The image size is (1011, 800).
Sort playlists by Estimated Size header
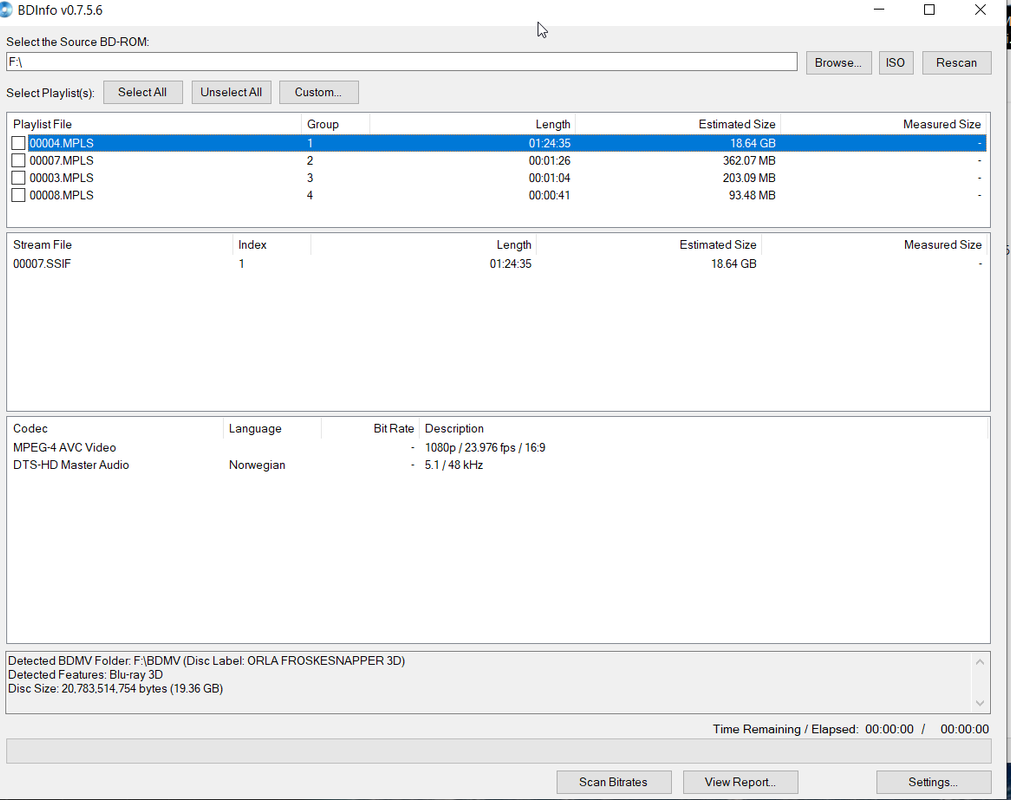click(x=678, y=124)
